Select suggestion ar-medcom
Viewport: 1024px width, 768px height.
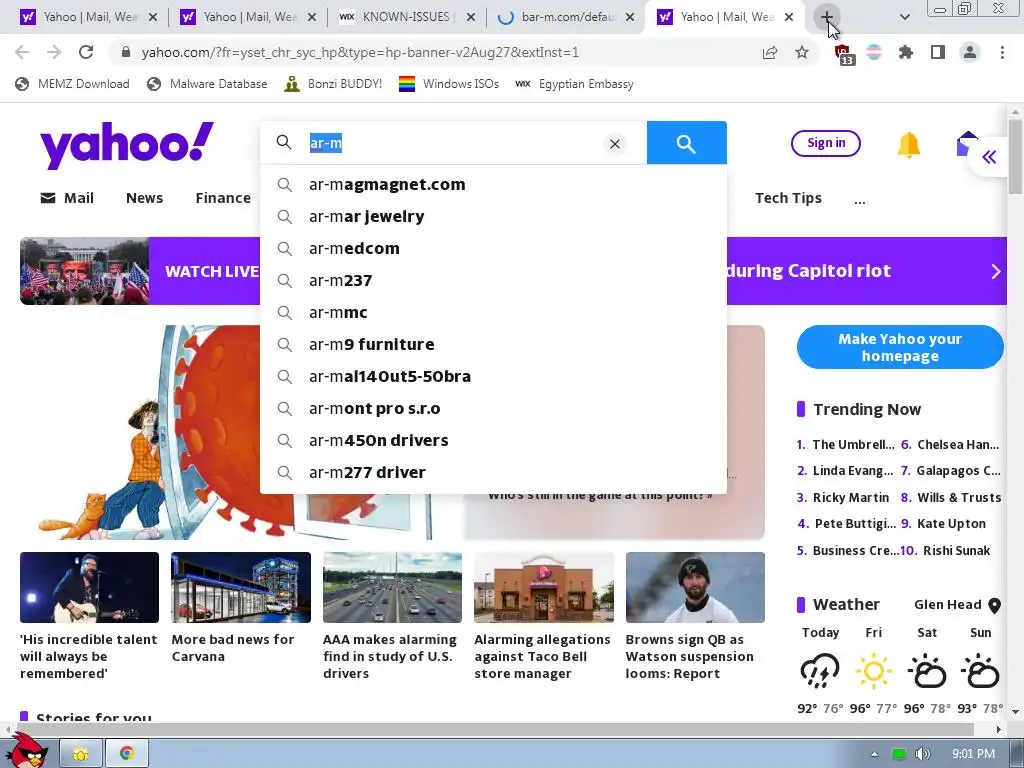point(493,248)
